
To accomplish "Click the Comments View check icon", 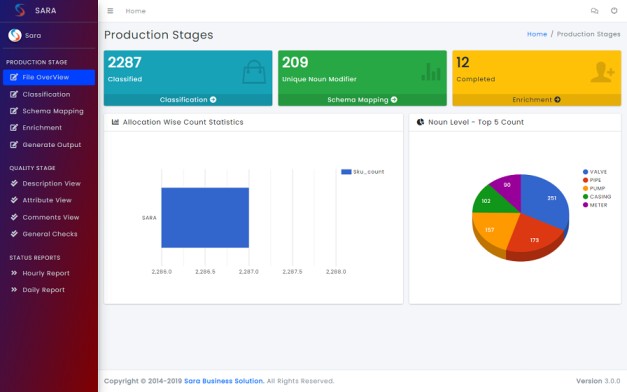I will click(14, 217).
